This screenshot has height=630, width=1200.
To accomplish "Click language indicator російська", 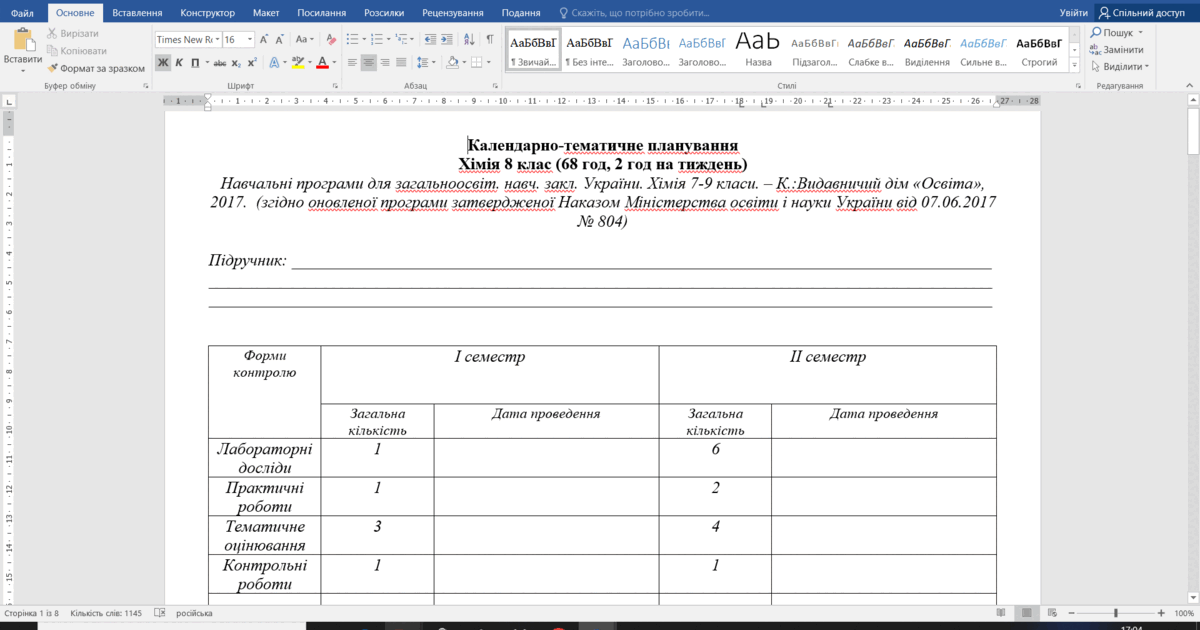I will pos(195,613).
